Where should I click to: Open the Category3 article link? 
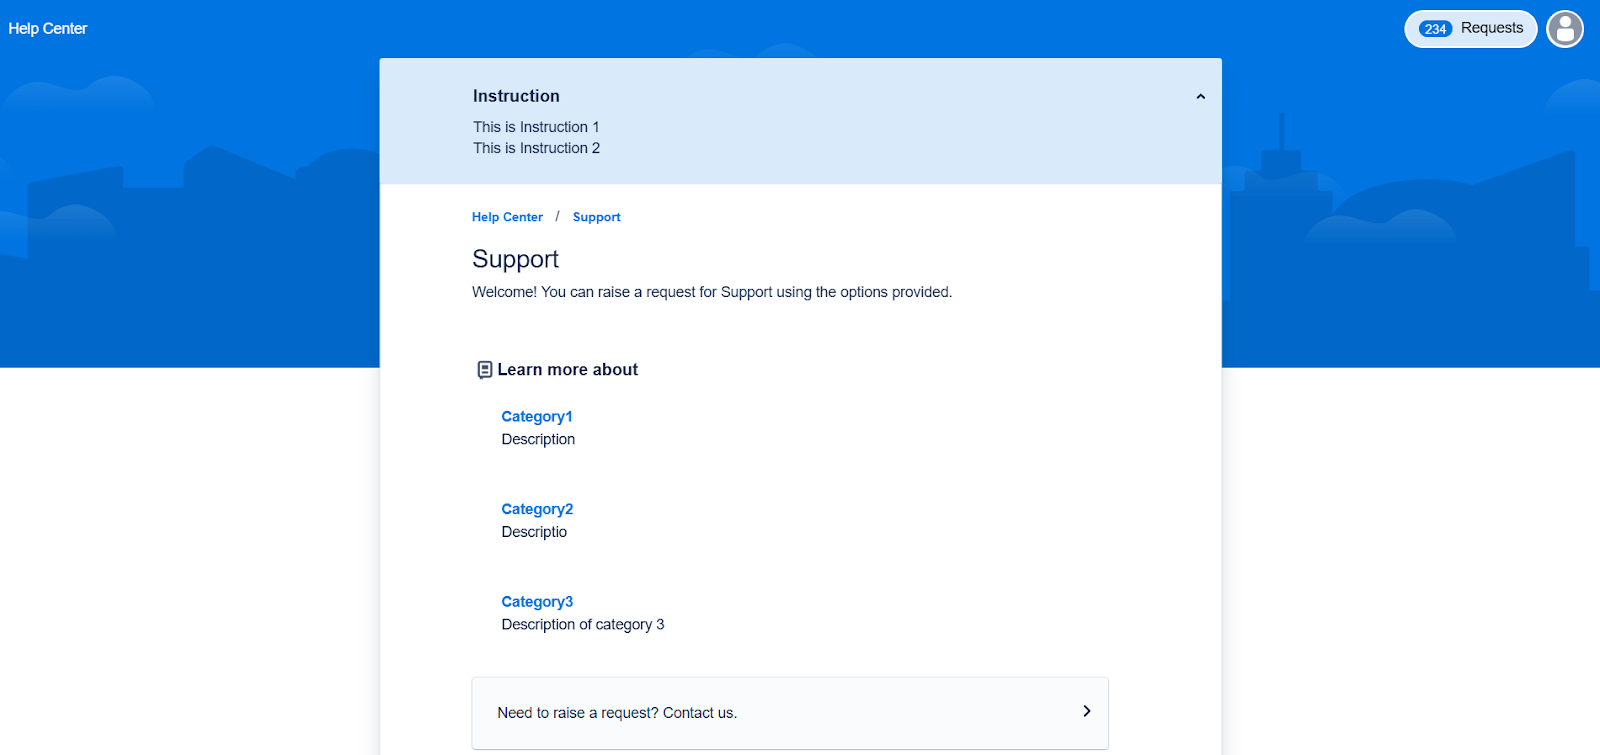point(537,602)
